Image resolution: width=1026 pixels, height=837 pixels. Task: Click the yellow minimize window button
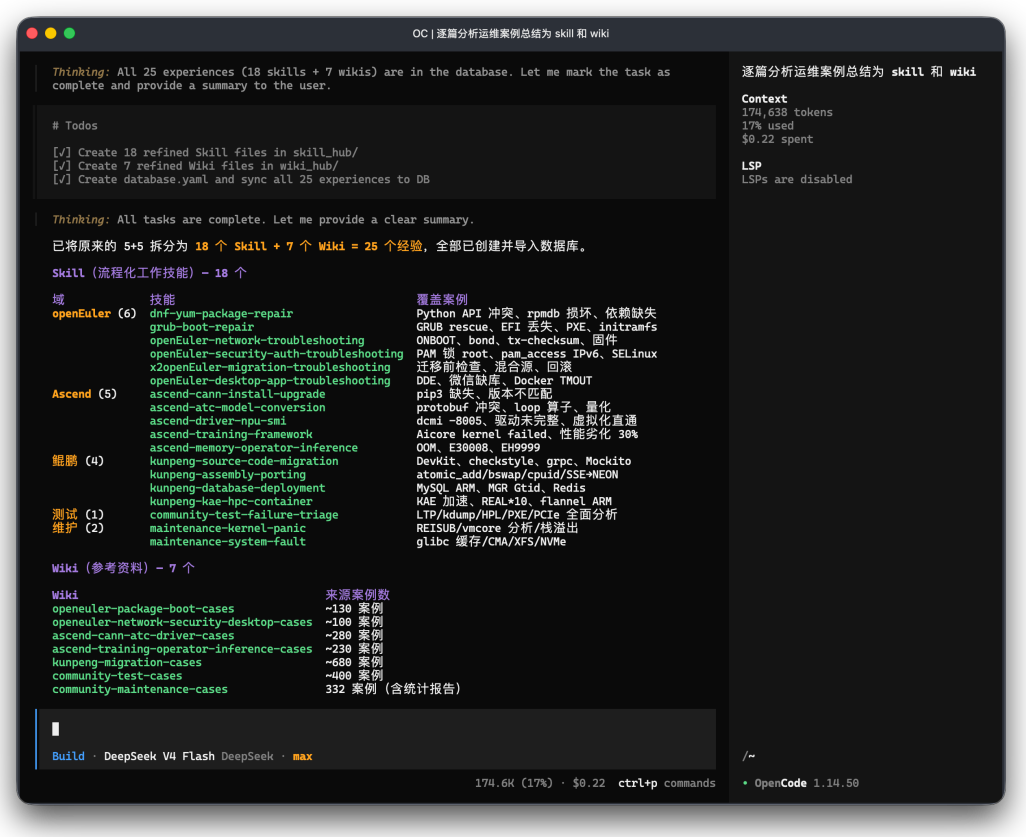(50, 33)
